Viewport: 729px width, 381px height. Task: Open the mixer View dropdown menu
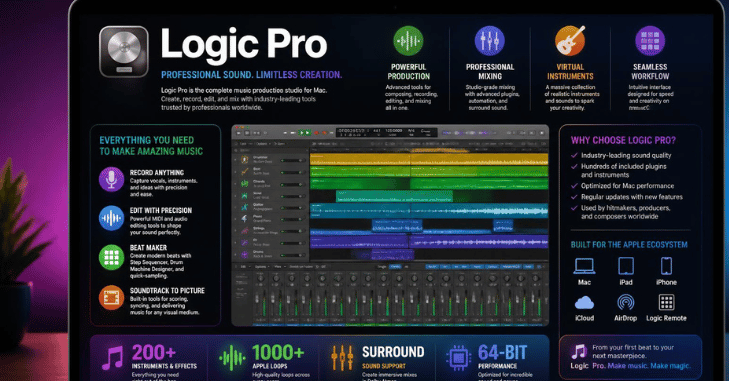pos(280,267)
